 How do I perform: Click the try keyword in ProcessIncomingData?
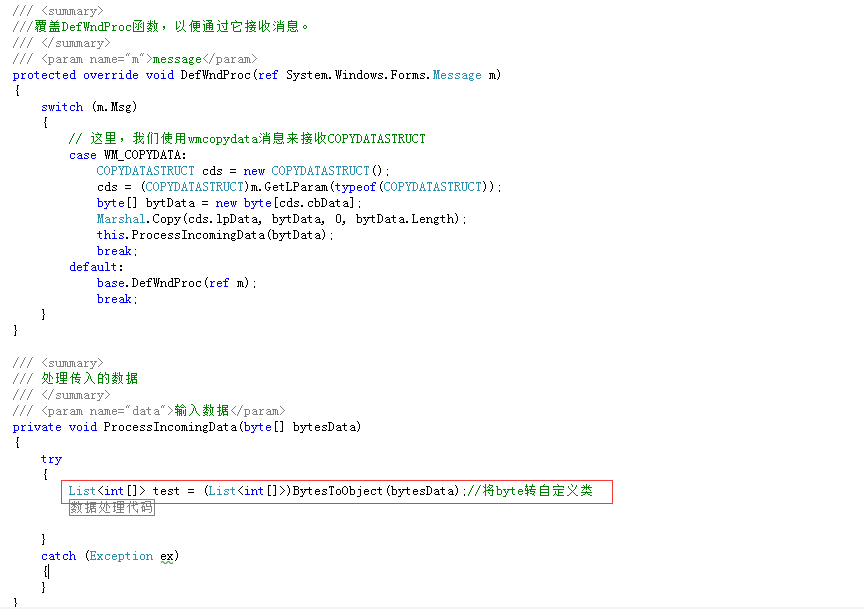click(x=51, y=458)
